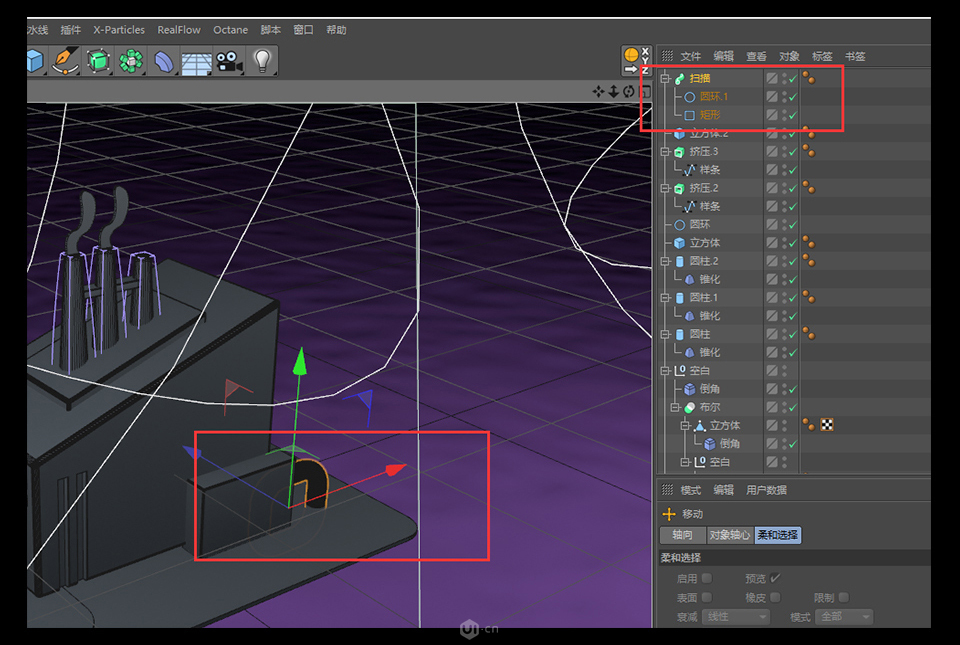Screen dimensions: 960x645
Task: Click the Sweep (扫描) object icon in Object Manager
Action: click(x=678, y=78)
